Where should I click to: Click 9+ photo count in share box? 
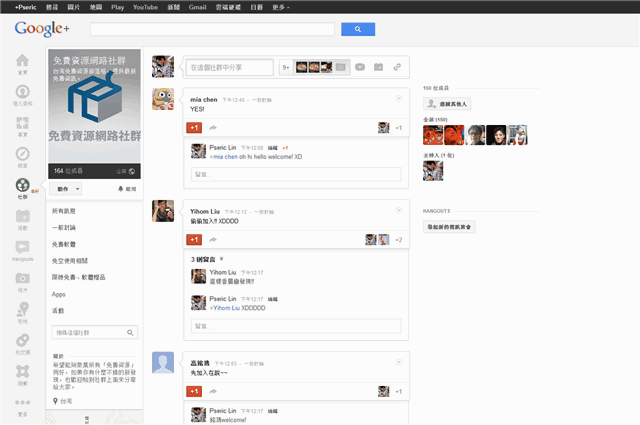(286, 67)
